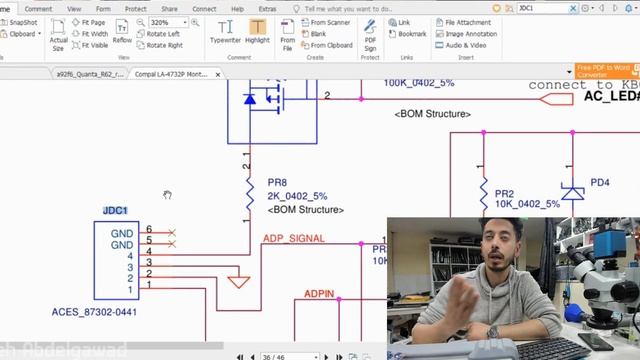Open the Connect ribbon tab
Image resolution: width=640 pixels, height=360 pixels.
coord(204,9)
